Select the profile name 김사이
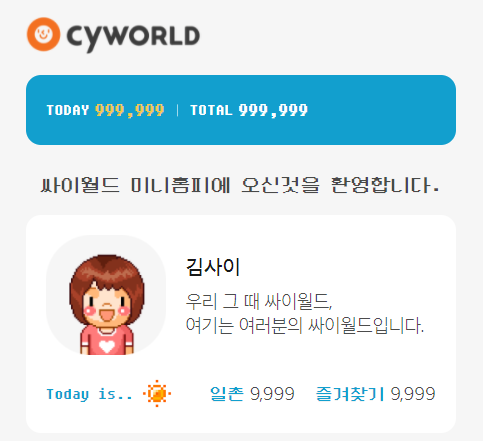483x441 pixels. [213, 267]
